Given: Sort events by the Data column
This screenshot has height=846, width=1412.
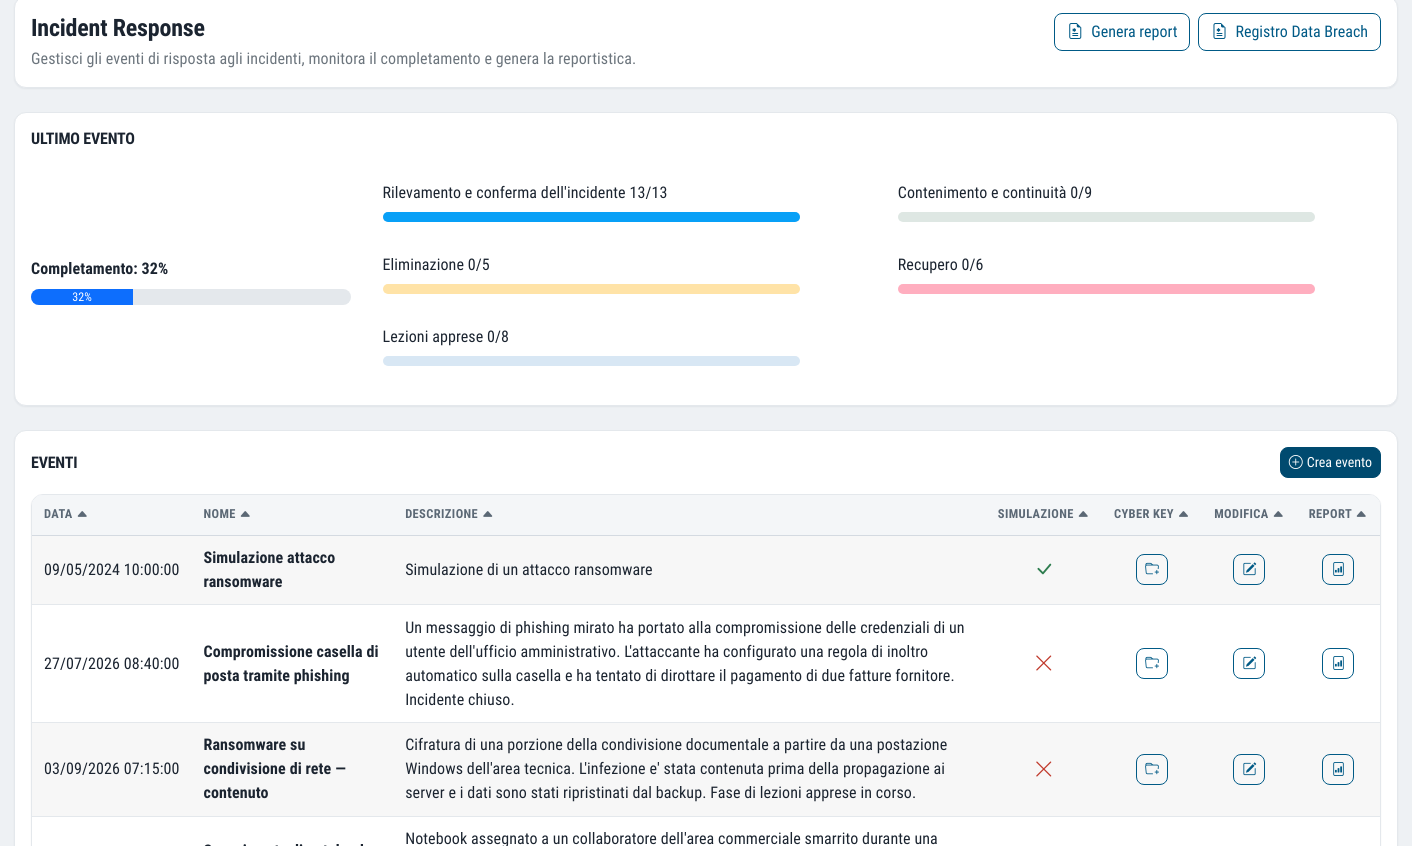Looking at the screenshot, I should [65, 514].
